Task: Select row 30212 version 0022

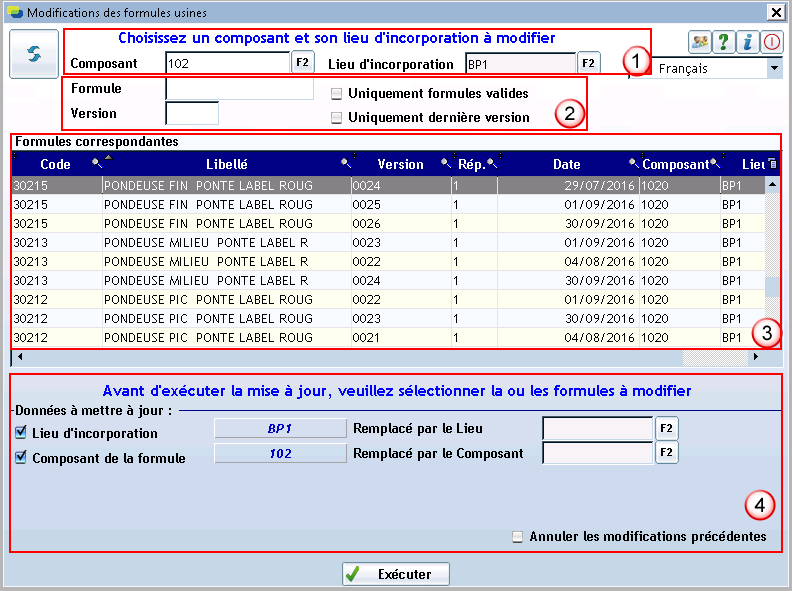Action: tap(388, 300)
